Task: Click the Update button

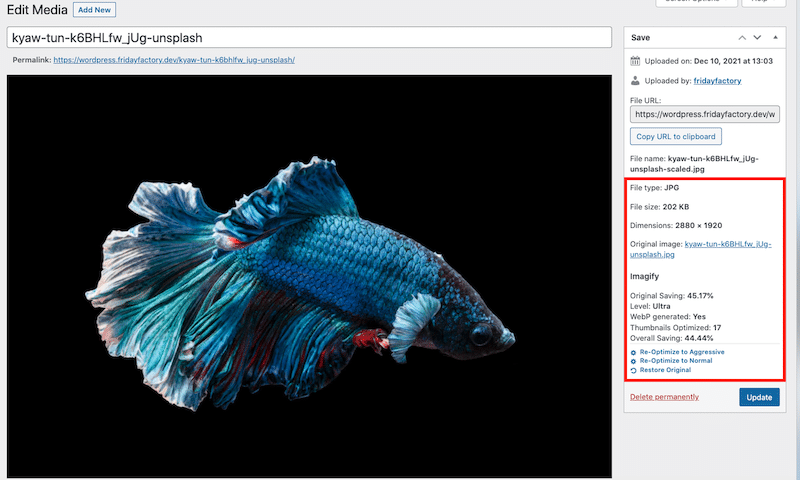Action: (x=759, y=397)
